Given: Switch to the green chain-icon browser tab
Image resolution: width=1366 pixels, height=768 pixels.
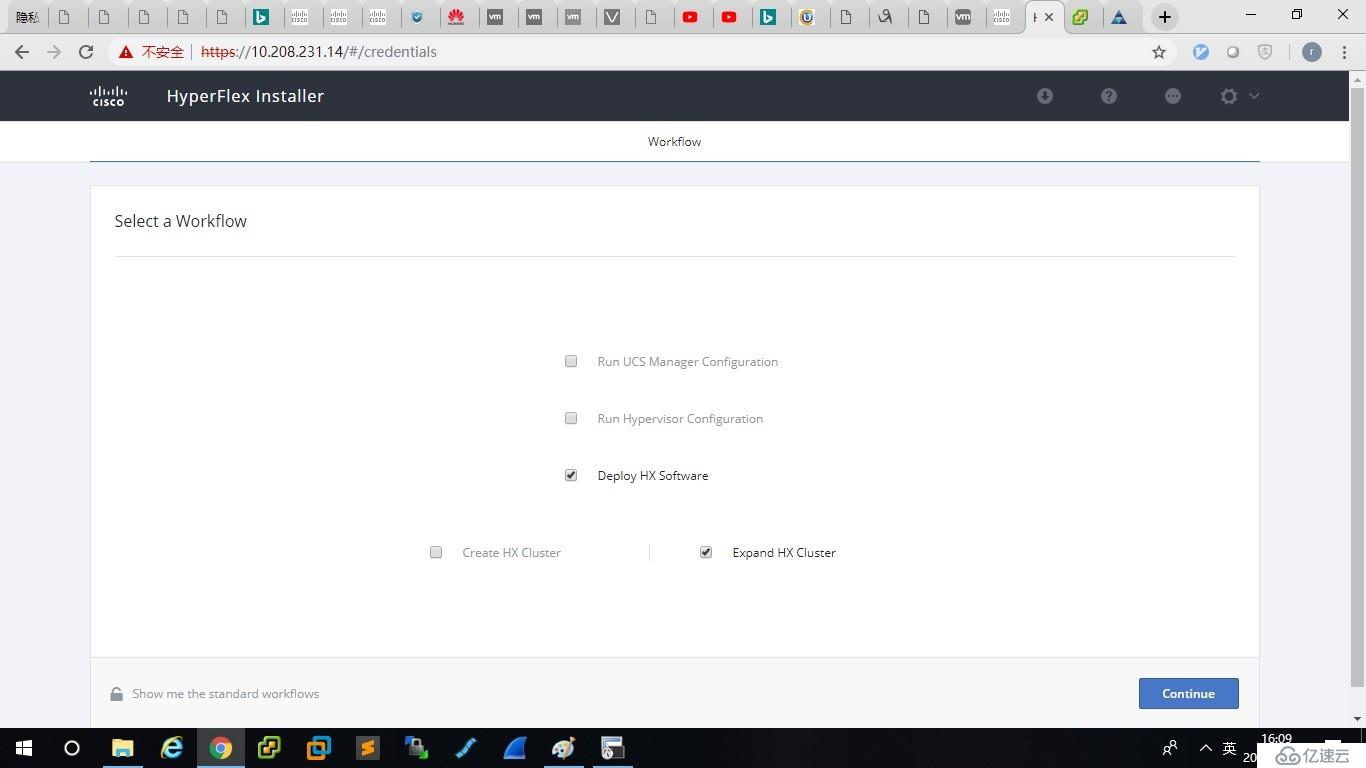Looking at the screenshot, I should (1080, 17).
